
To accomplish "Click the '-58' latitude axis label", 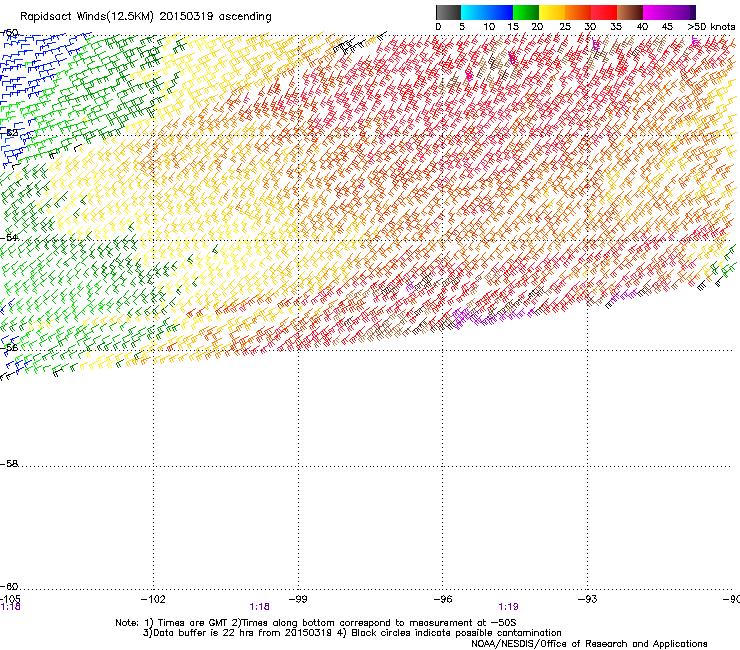I will click(9, 464).
